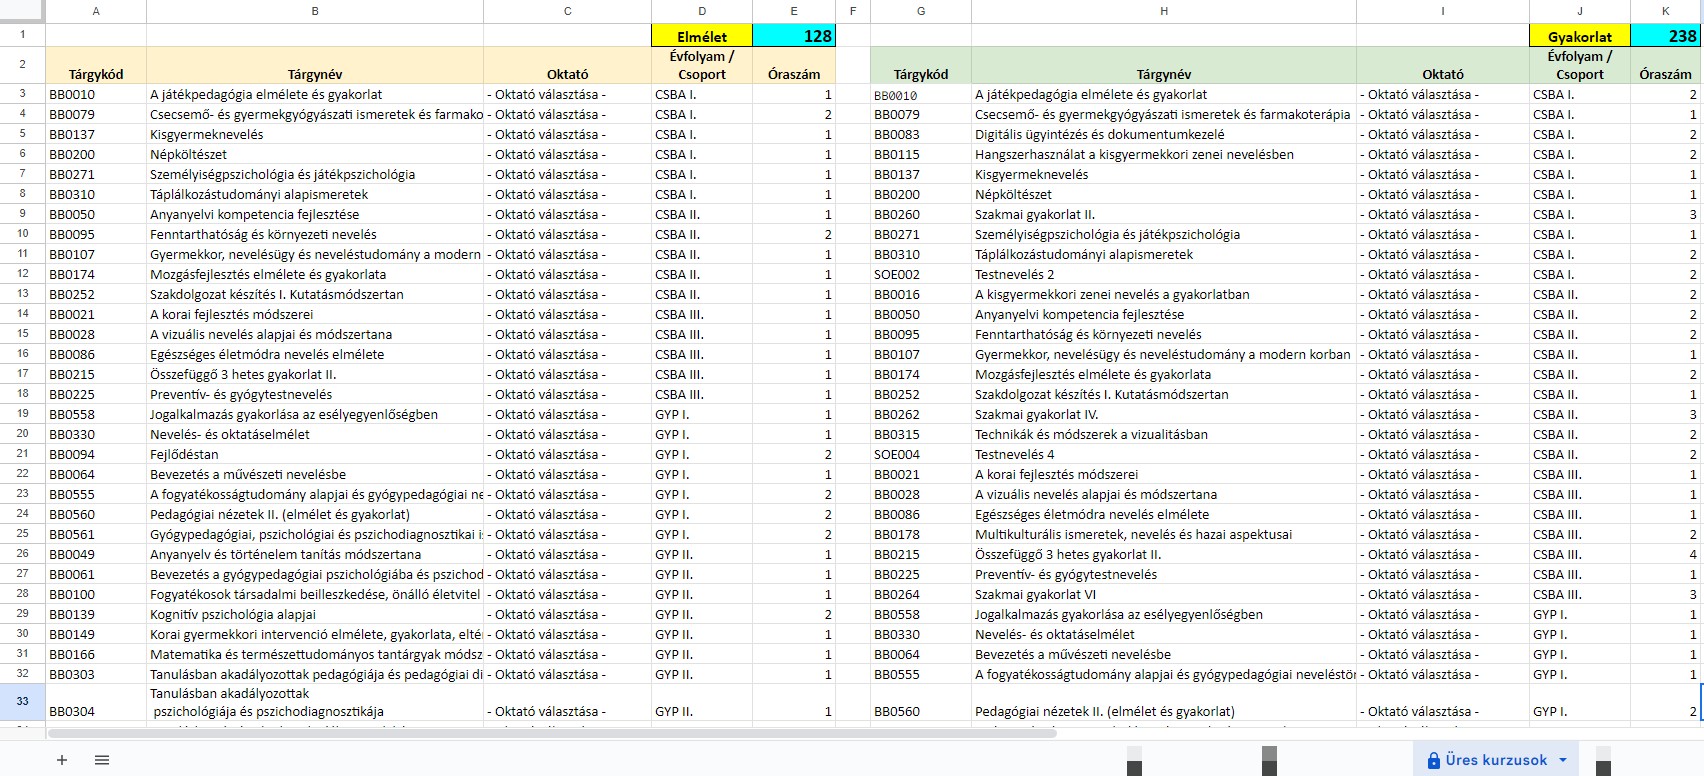Click the Szakmai gyakorlat II. cell
The height and width of the screenshot is (776, 1704).
click(1164, 214)
